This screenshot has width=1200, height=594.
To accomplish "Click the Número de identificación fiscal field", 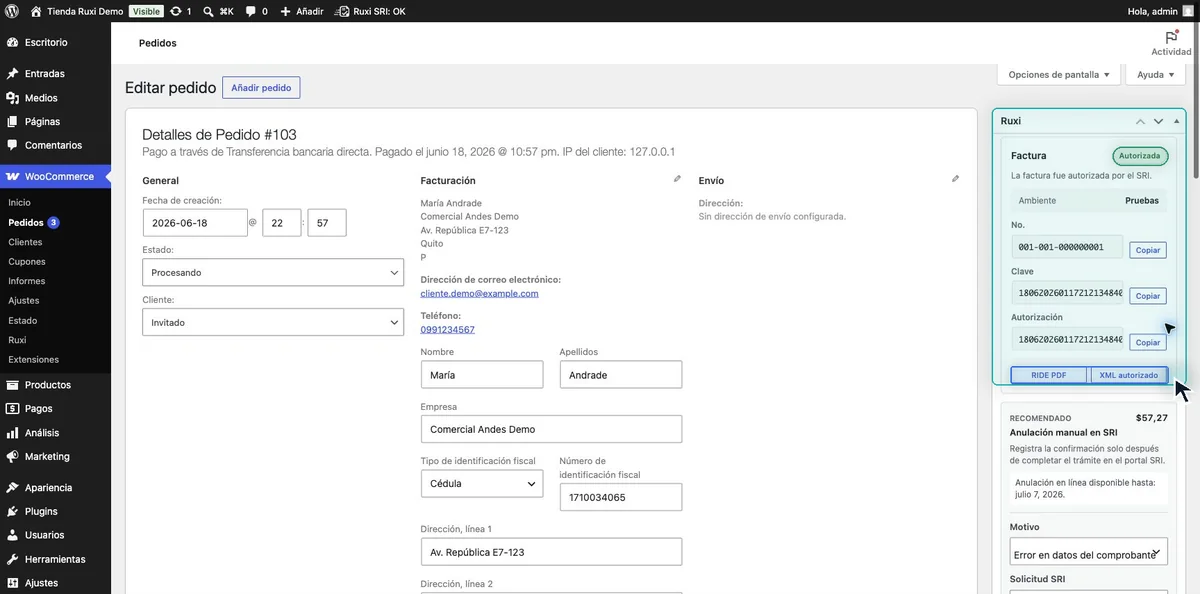I will point(620,497).
